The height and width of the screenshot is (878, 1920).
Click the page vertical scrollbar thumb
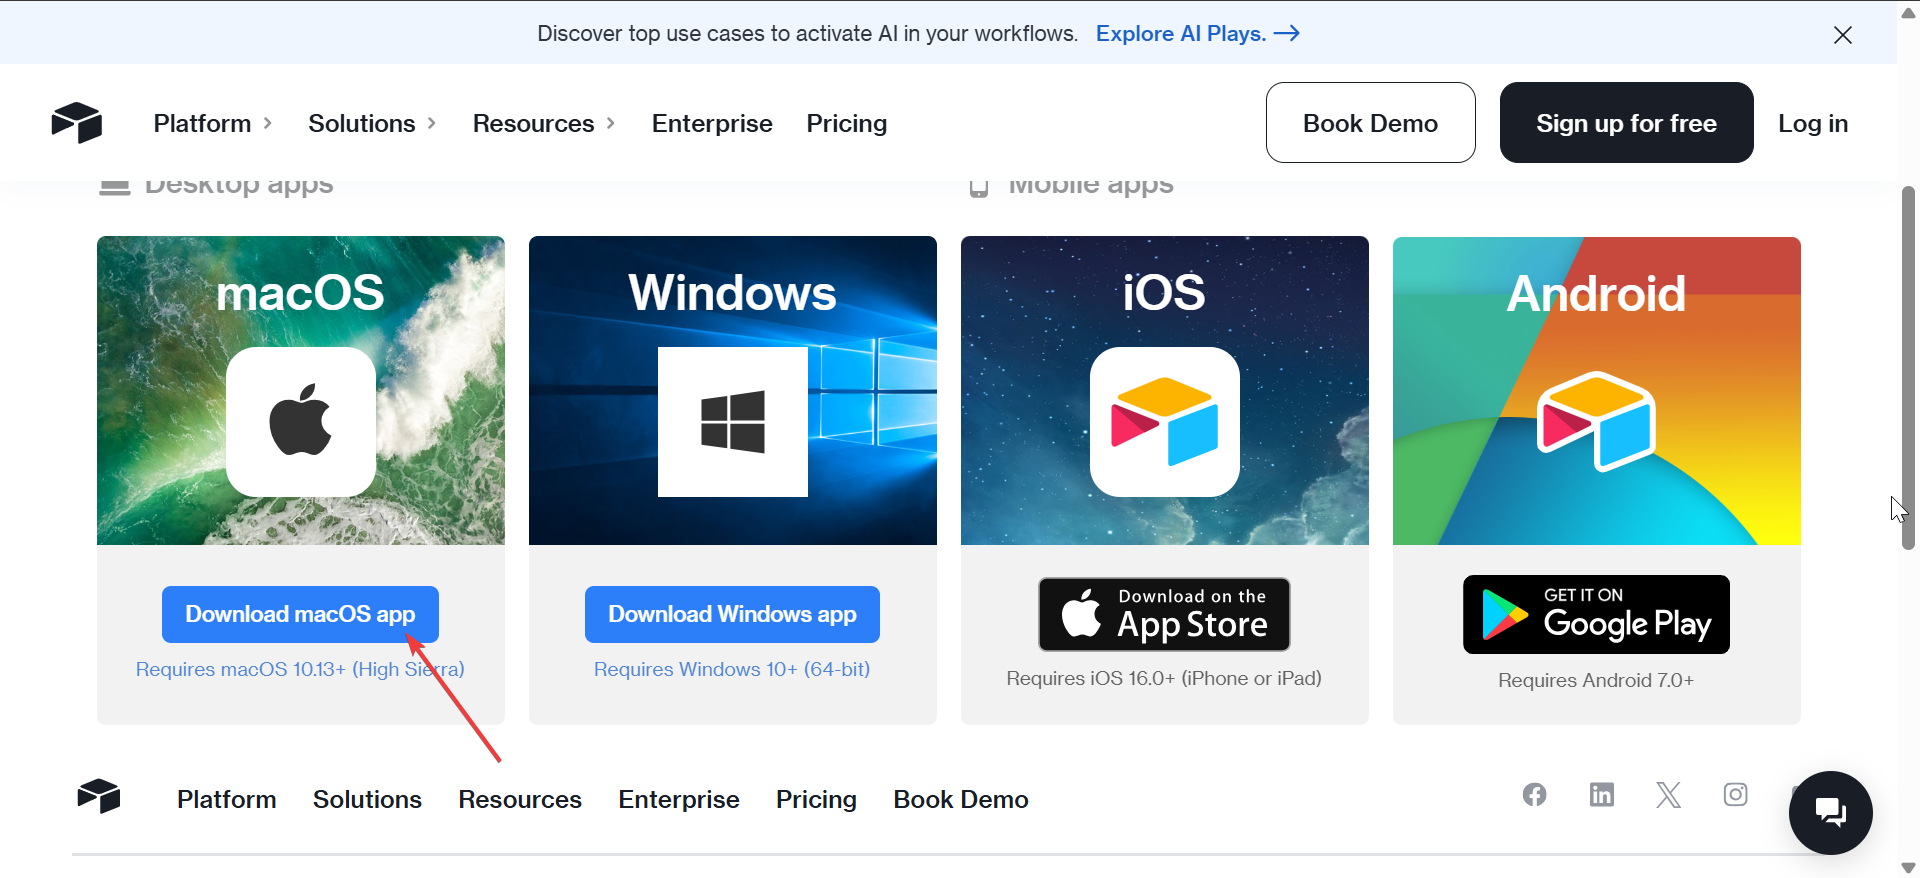(x=1908, y=367)
